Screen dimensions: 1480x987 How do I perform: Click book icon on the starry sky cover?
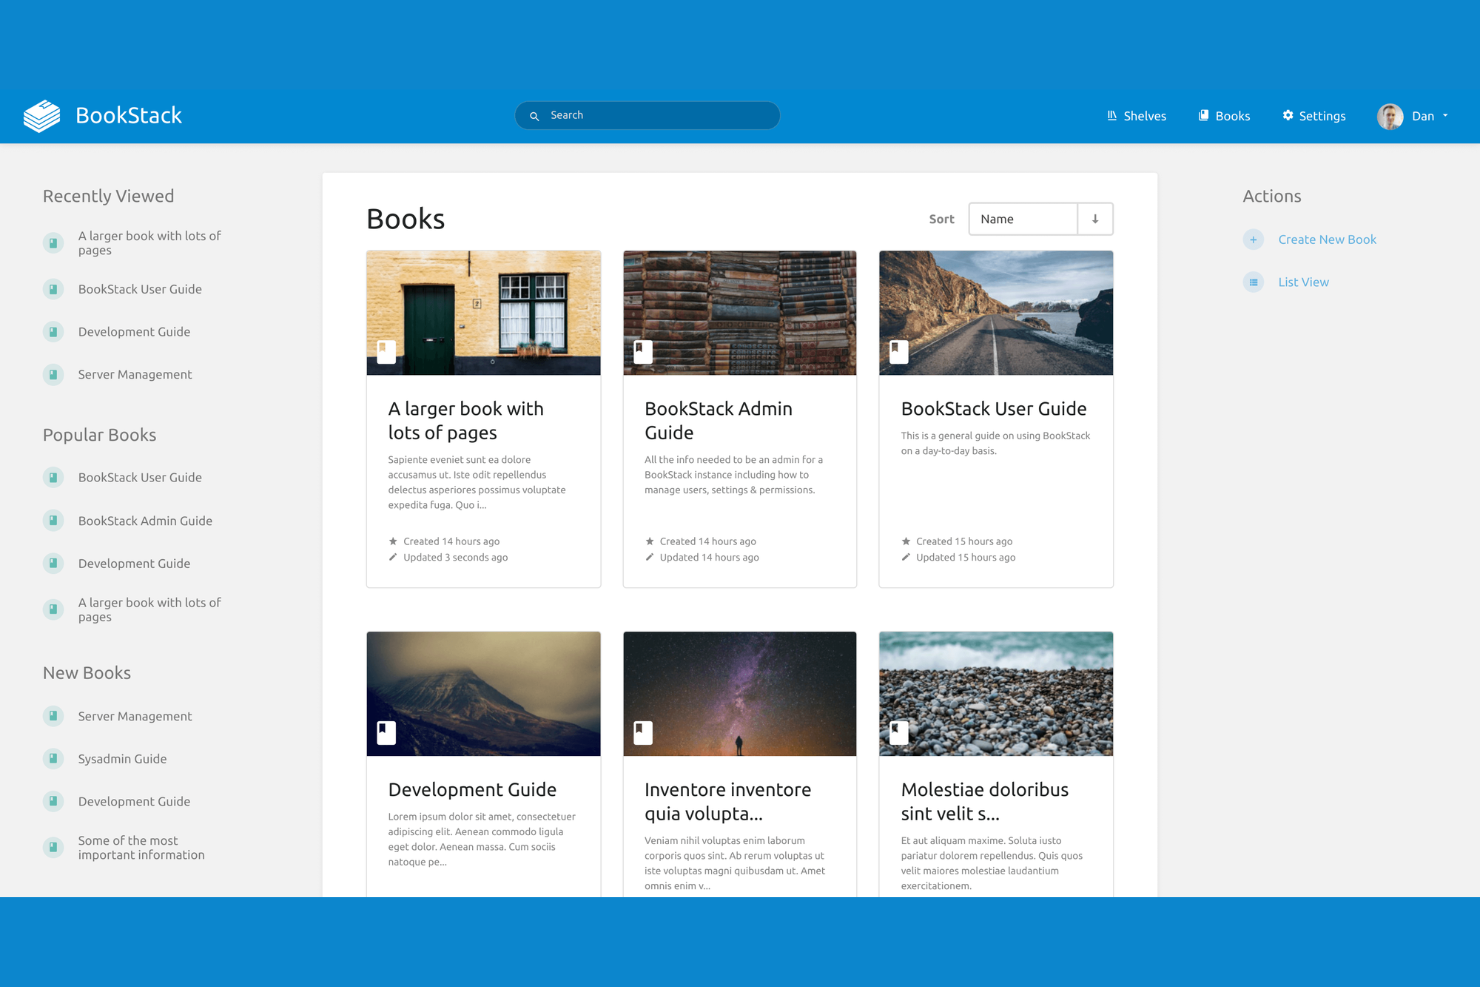[643, 732]
